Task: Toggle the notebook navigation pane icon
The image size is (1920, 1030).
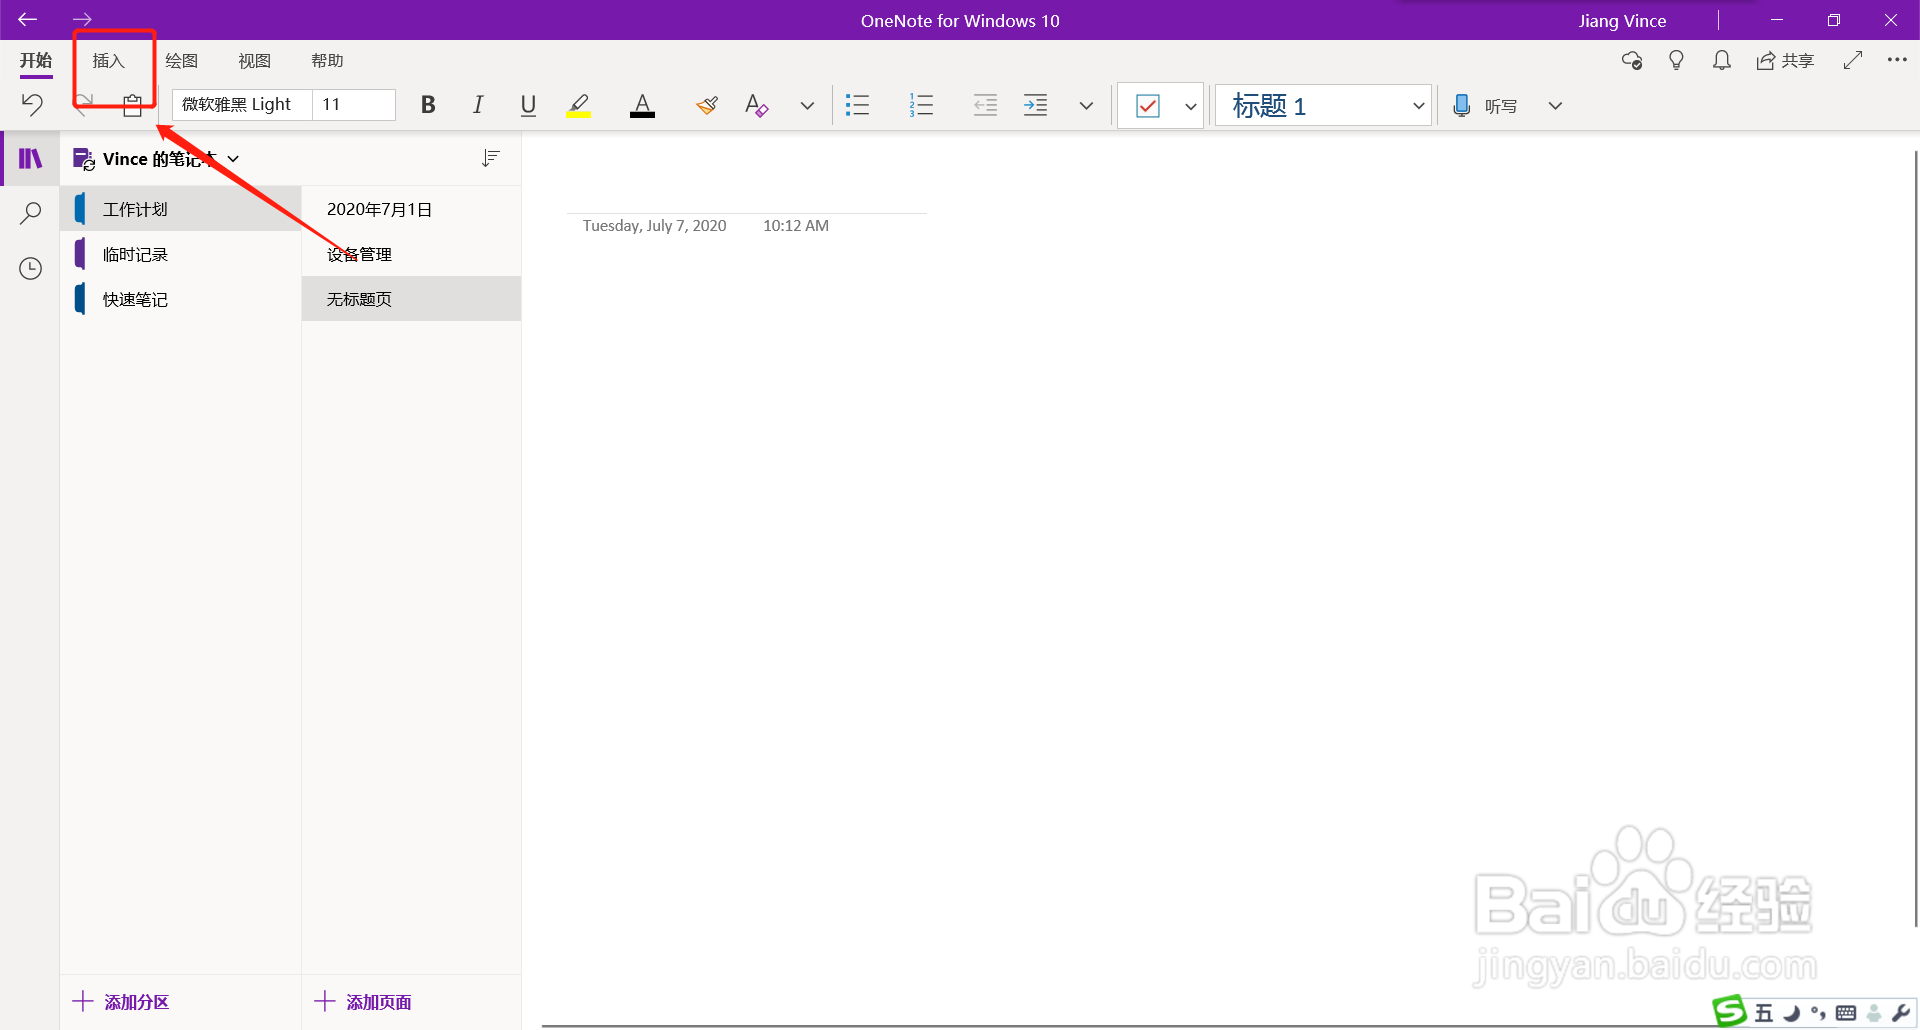Action: 31,158
